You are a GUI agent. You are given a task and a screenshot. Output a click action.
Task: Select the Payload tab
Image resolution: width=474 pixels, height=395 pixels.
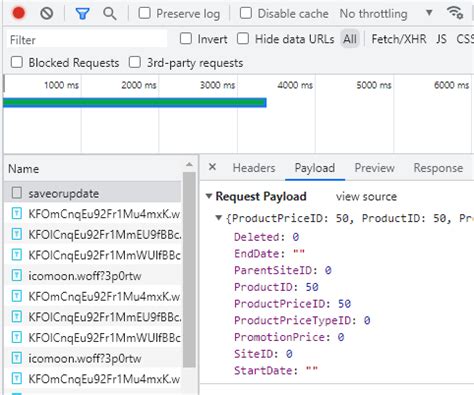tap(315, 168)
